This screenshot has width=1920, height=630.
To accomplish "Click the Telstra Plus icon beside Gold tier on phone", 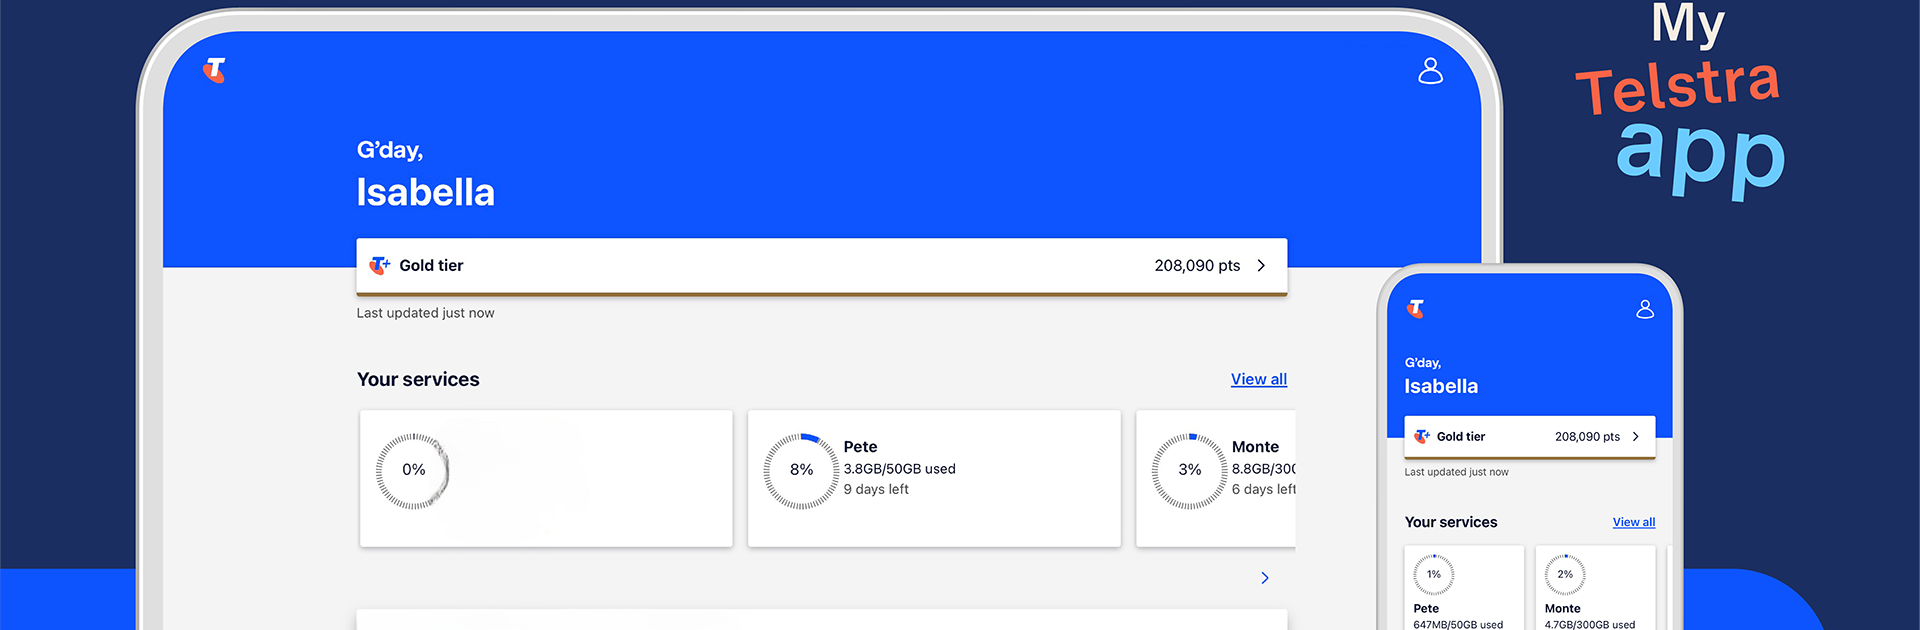I will click(1422, 436).
